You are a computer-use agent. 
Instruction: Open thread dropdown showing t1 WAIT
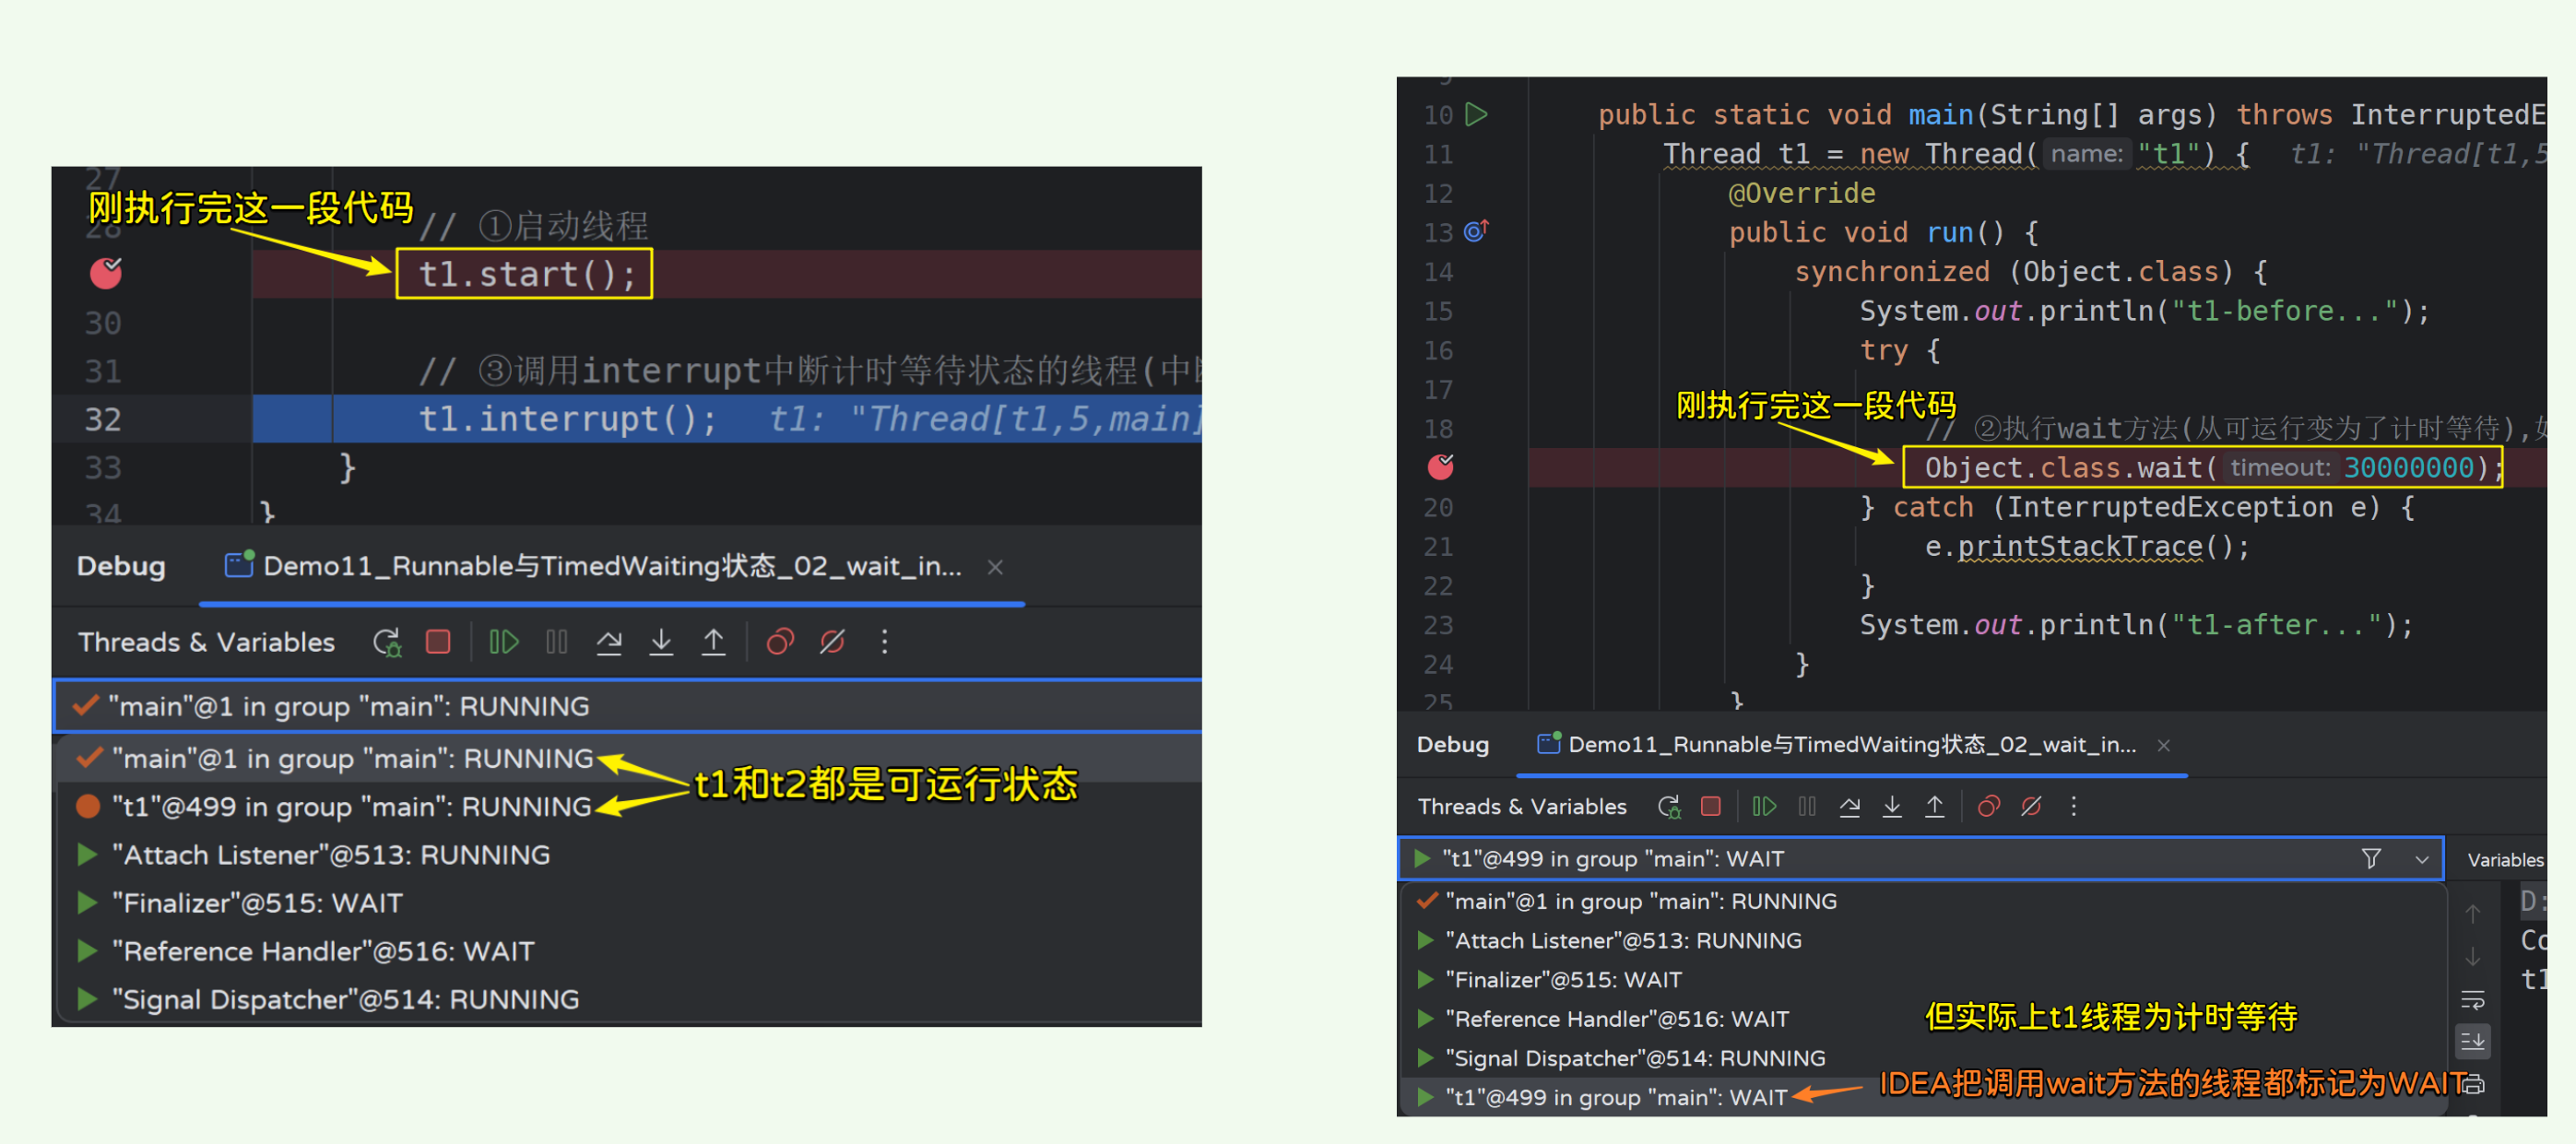(x=2421, y=859)
